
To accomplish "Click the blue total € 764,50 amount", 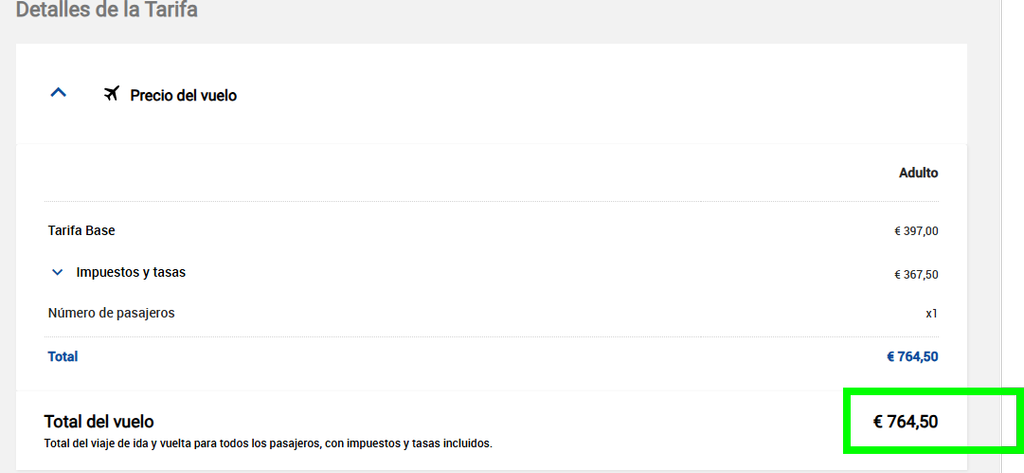I will pos(912,357).
